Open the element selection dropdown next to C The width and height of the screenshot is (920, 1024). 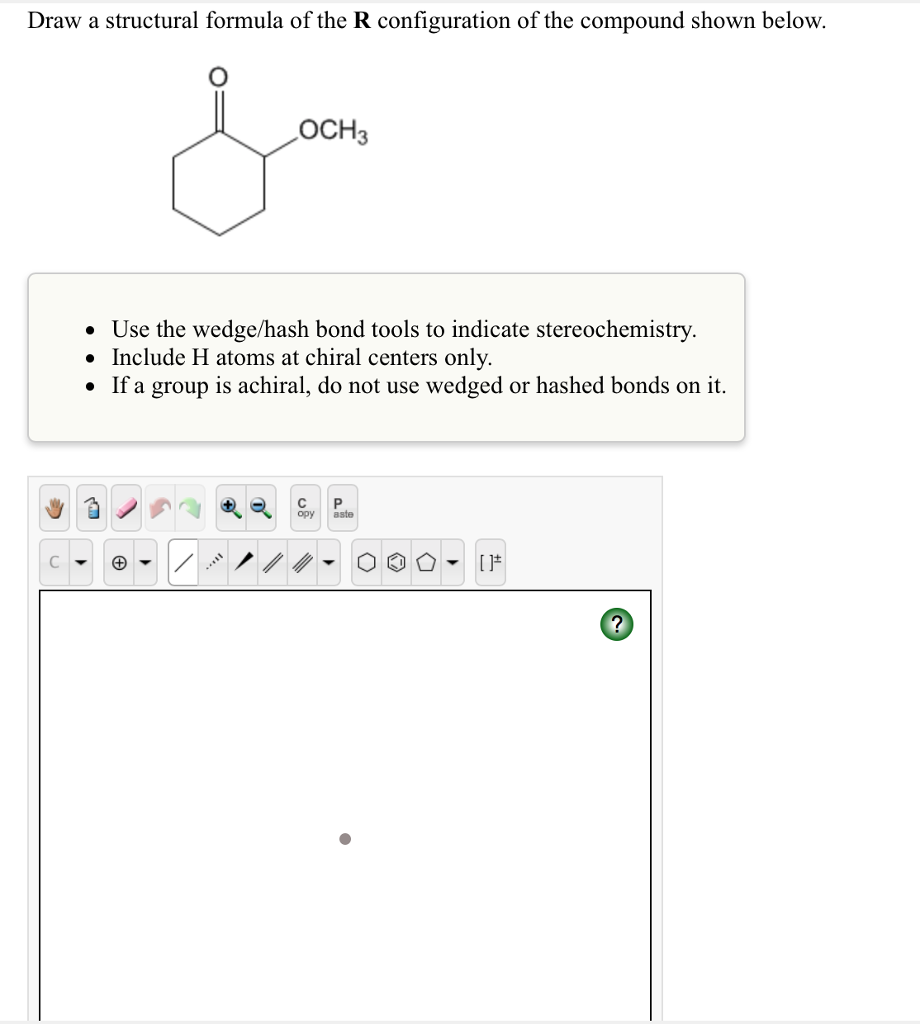78,562
